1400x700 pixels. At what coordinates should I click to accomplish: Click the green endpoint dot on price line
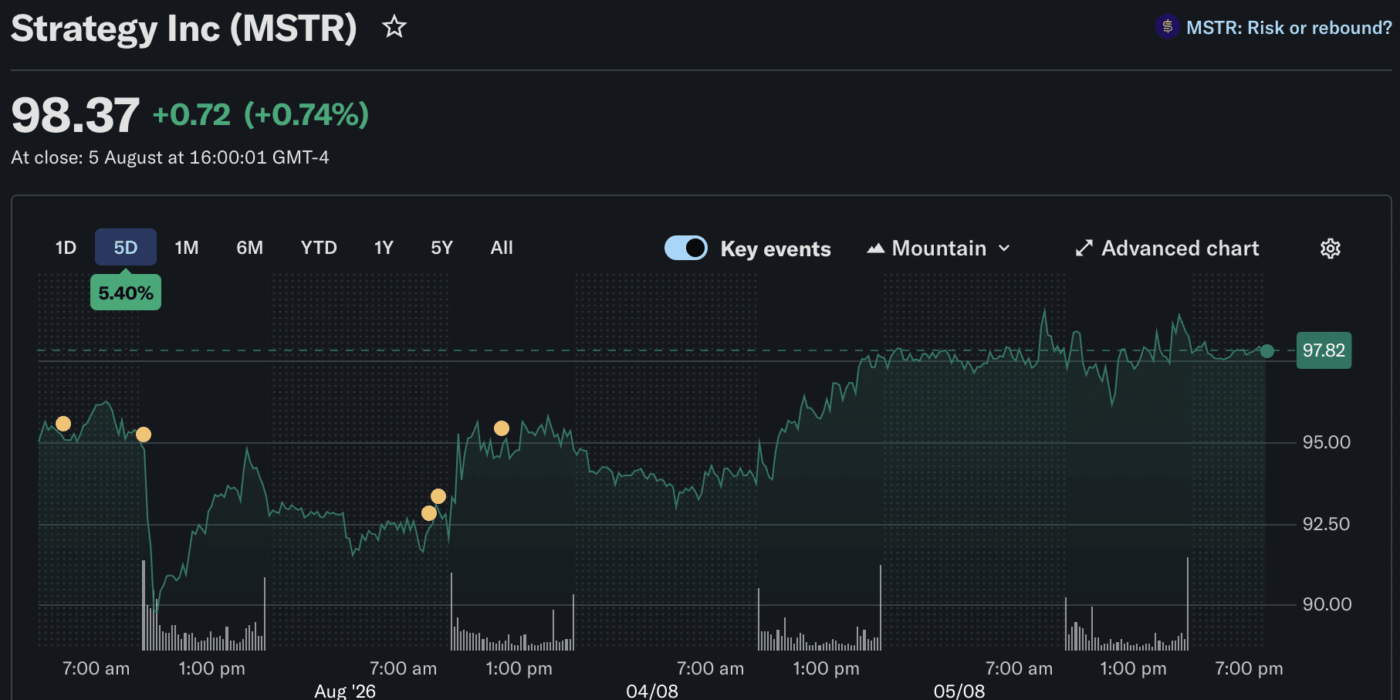pyautogui.click(x=1267, y=351)
